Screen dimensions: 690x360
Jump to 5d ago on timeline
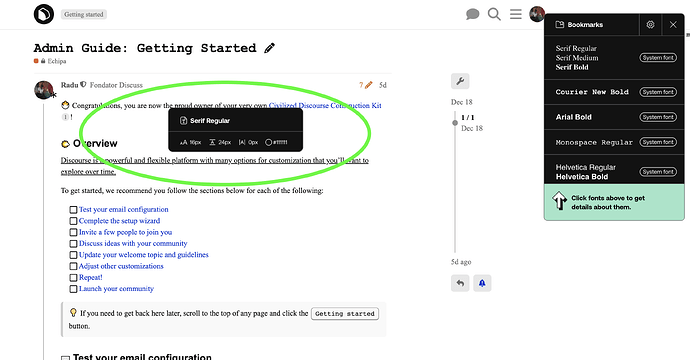[461, 262]
